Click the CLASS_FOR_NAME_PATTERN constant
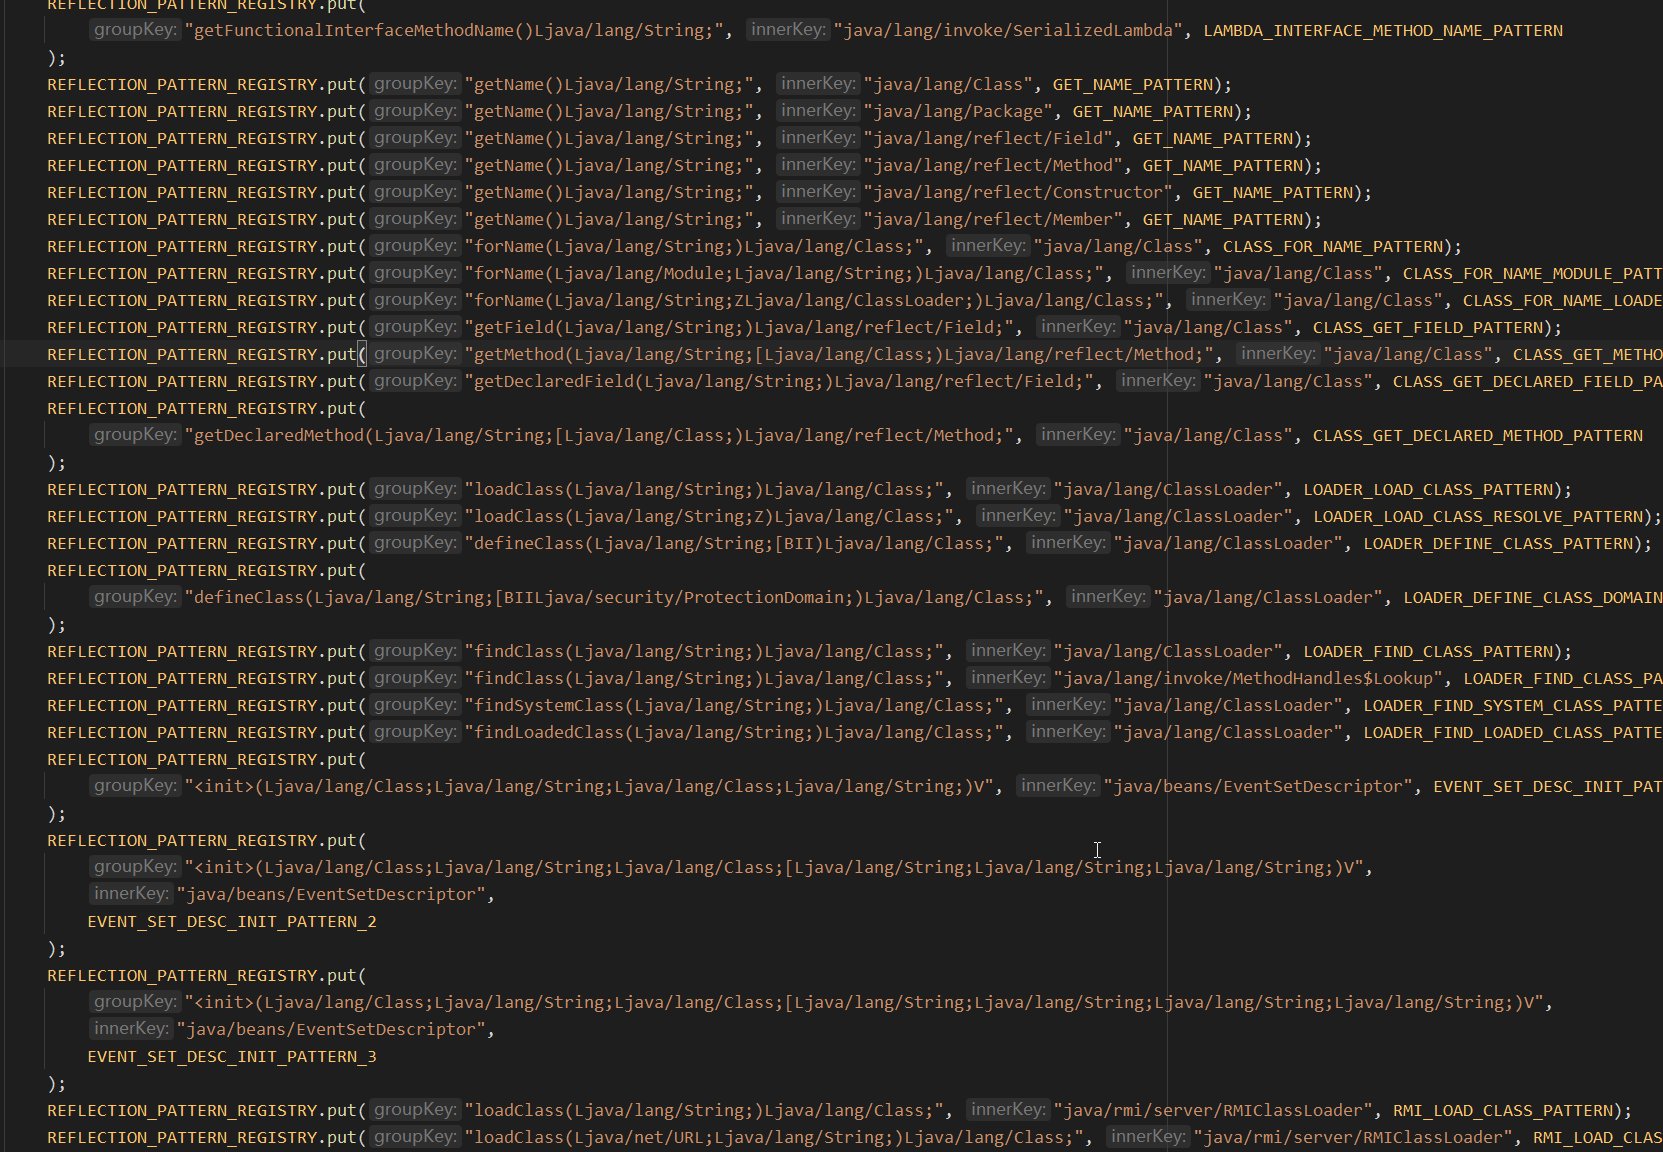This screenshot has height=1152, width=1663. coord(1333,247)
